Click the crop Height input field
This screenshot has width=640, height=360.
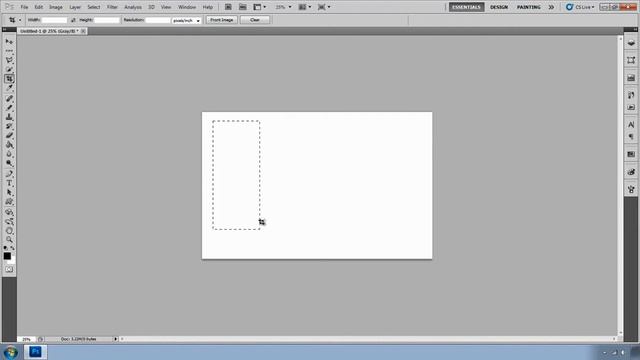(107, 20)
